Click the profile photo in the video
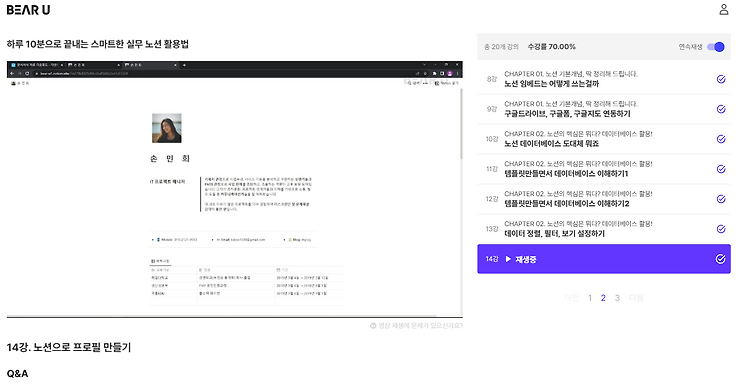This screenshot has width=750, height=389. (x=166, y=128)
